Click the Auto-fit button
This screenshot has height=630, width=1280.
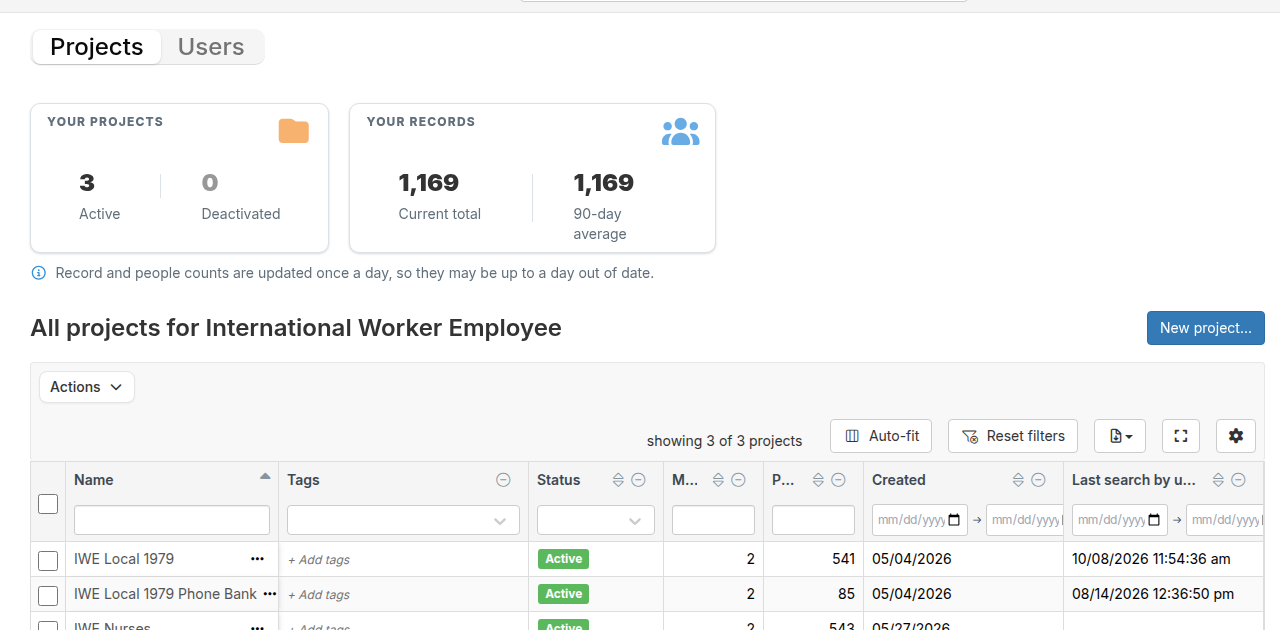[881, 436]
